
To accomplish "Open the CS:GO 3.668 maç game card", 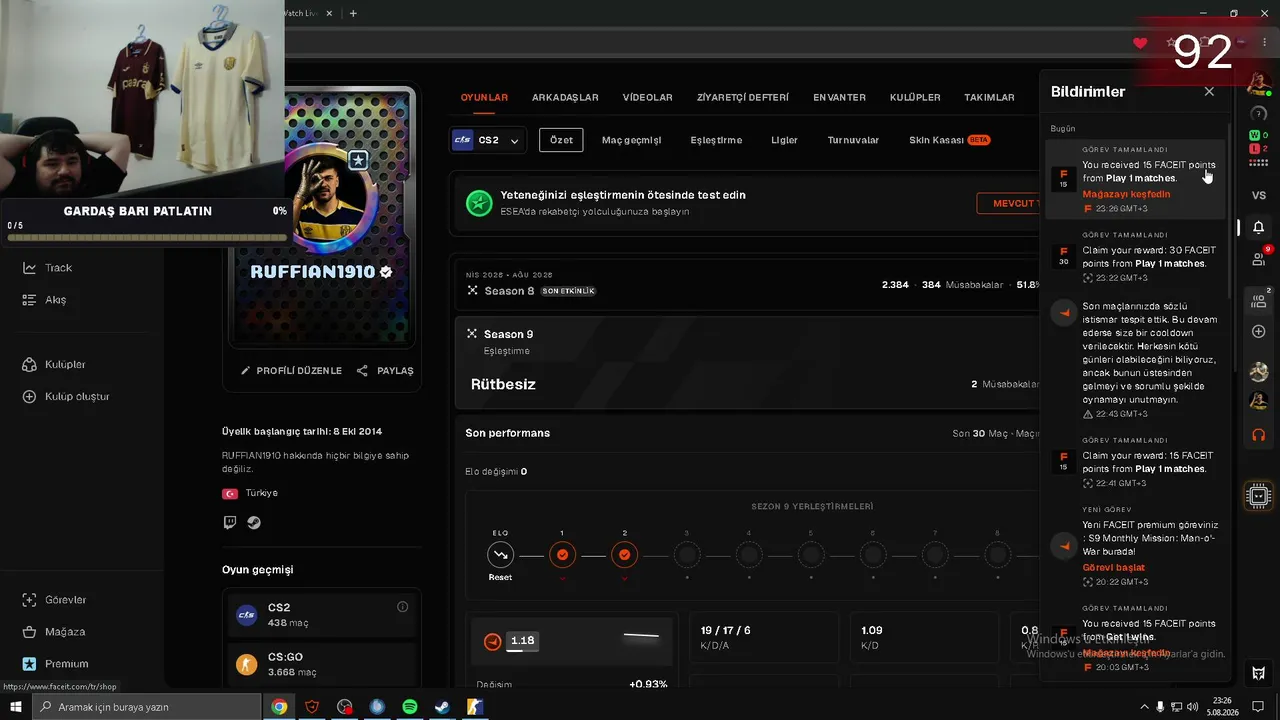I will (321, 664).
